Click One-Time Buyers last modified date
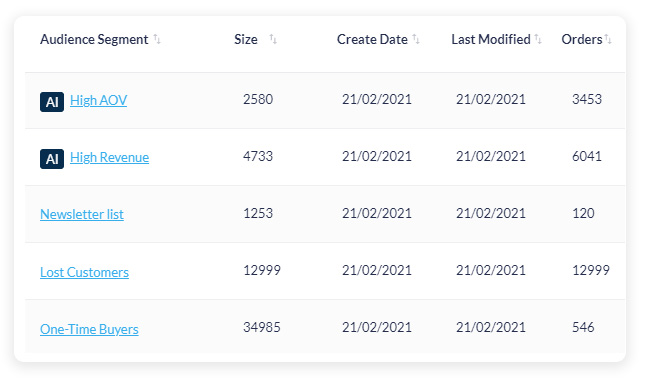The height and width of the screenshot is (380, 650). [491, 327]
